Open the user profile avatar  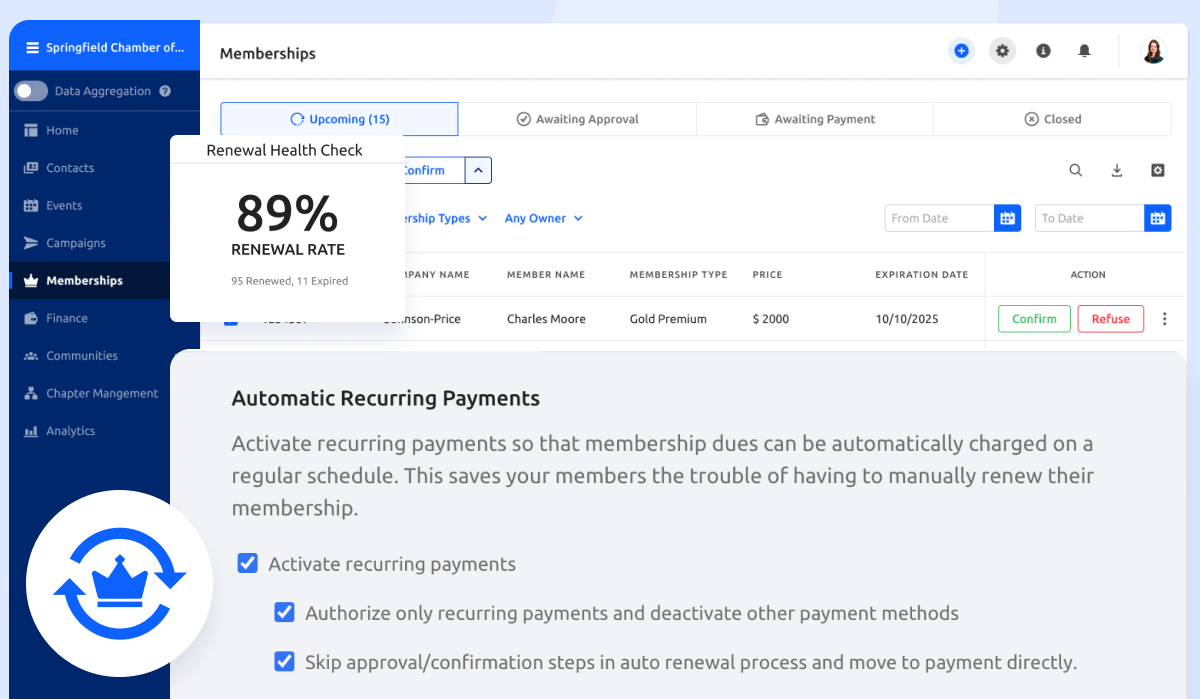[x=1153, y=51]
